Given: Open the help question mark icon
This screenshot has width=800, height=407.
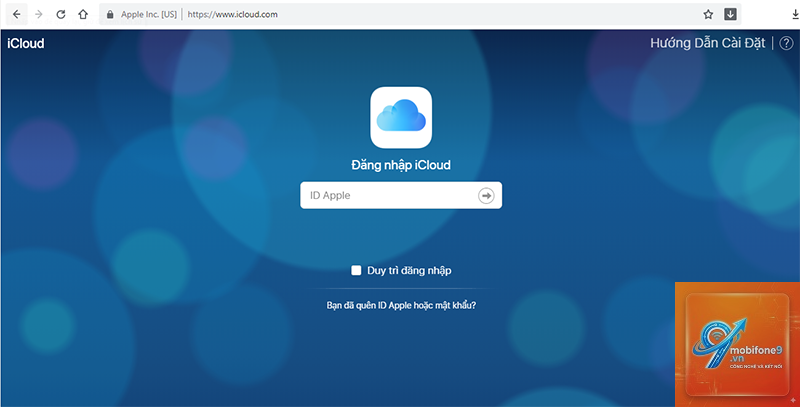Looking at the screenshot, I should click(x=786, y=43).
